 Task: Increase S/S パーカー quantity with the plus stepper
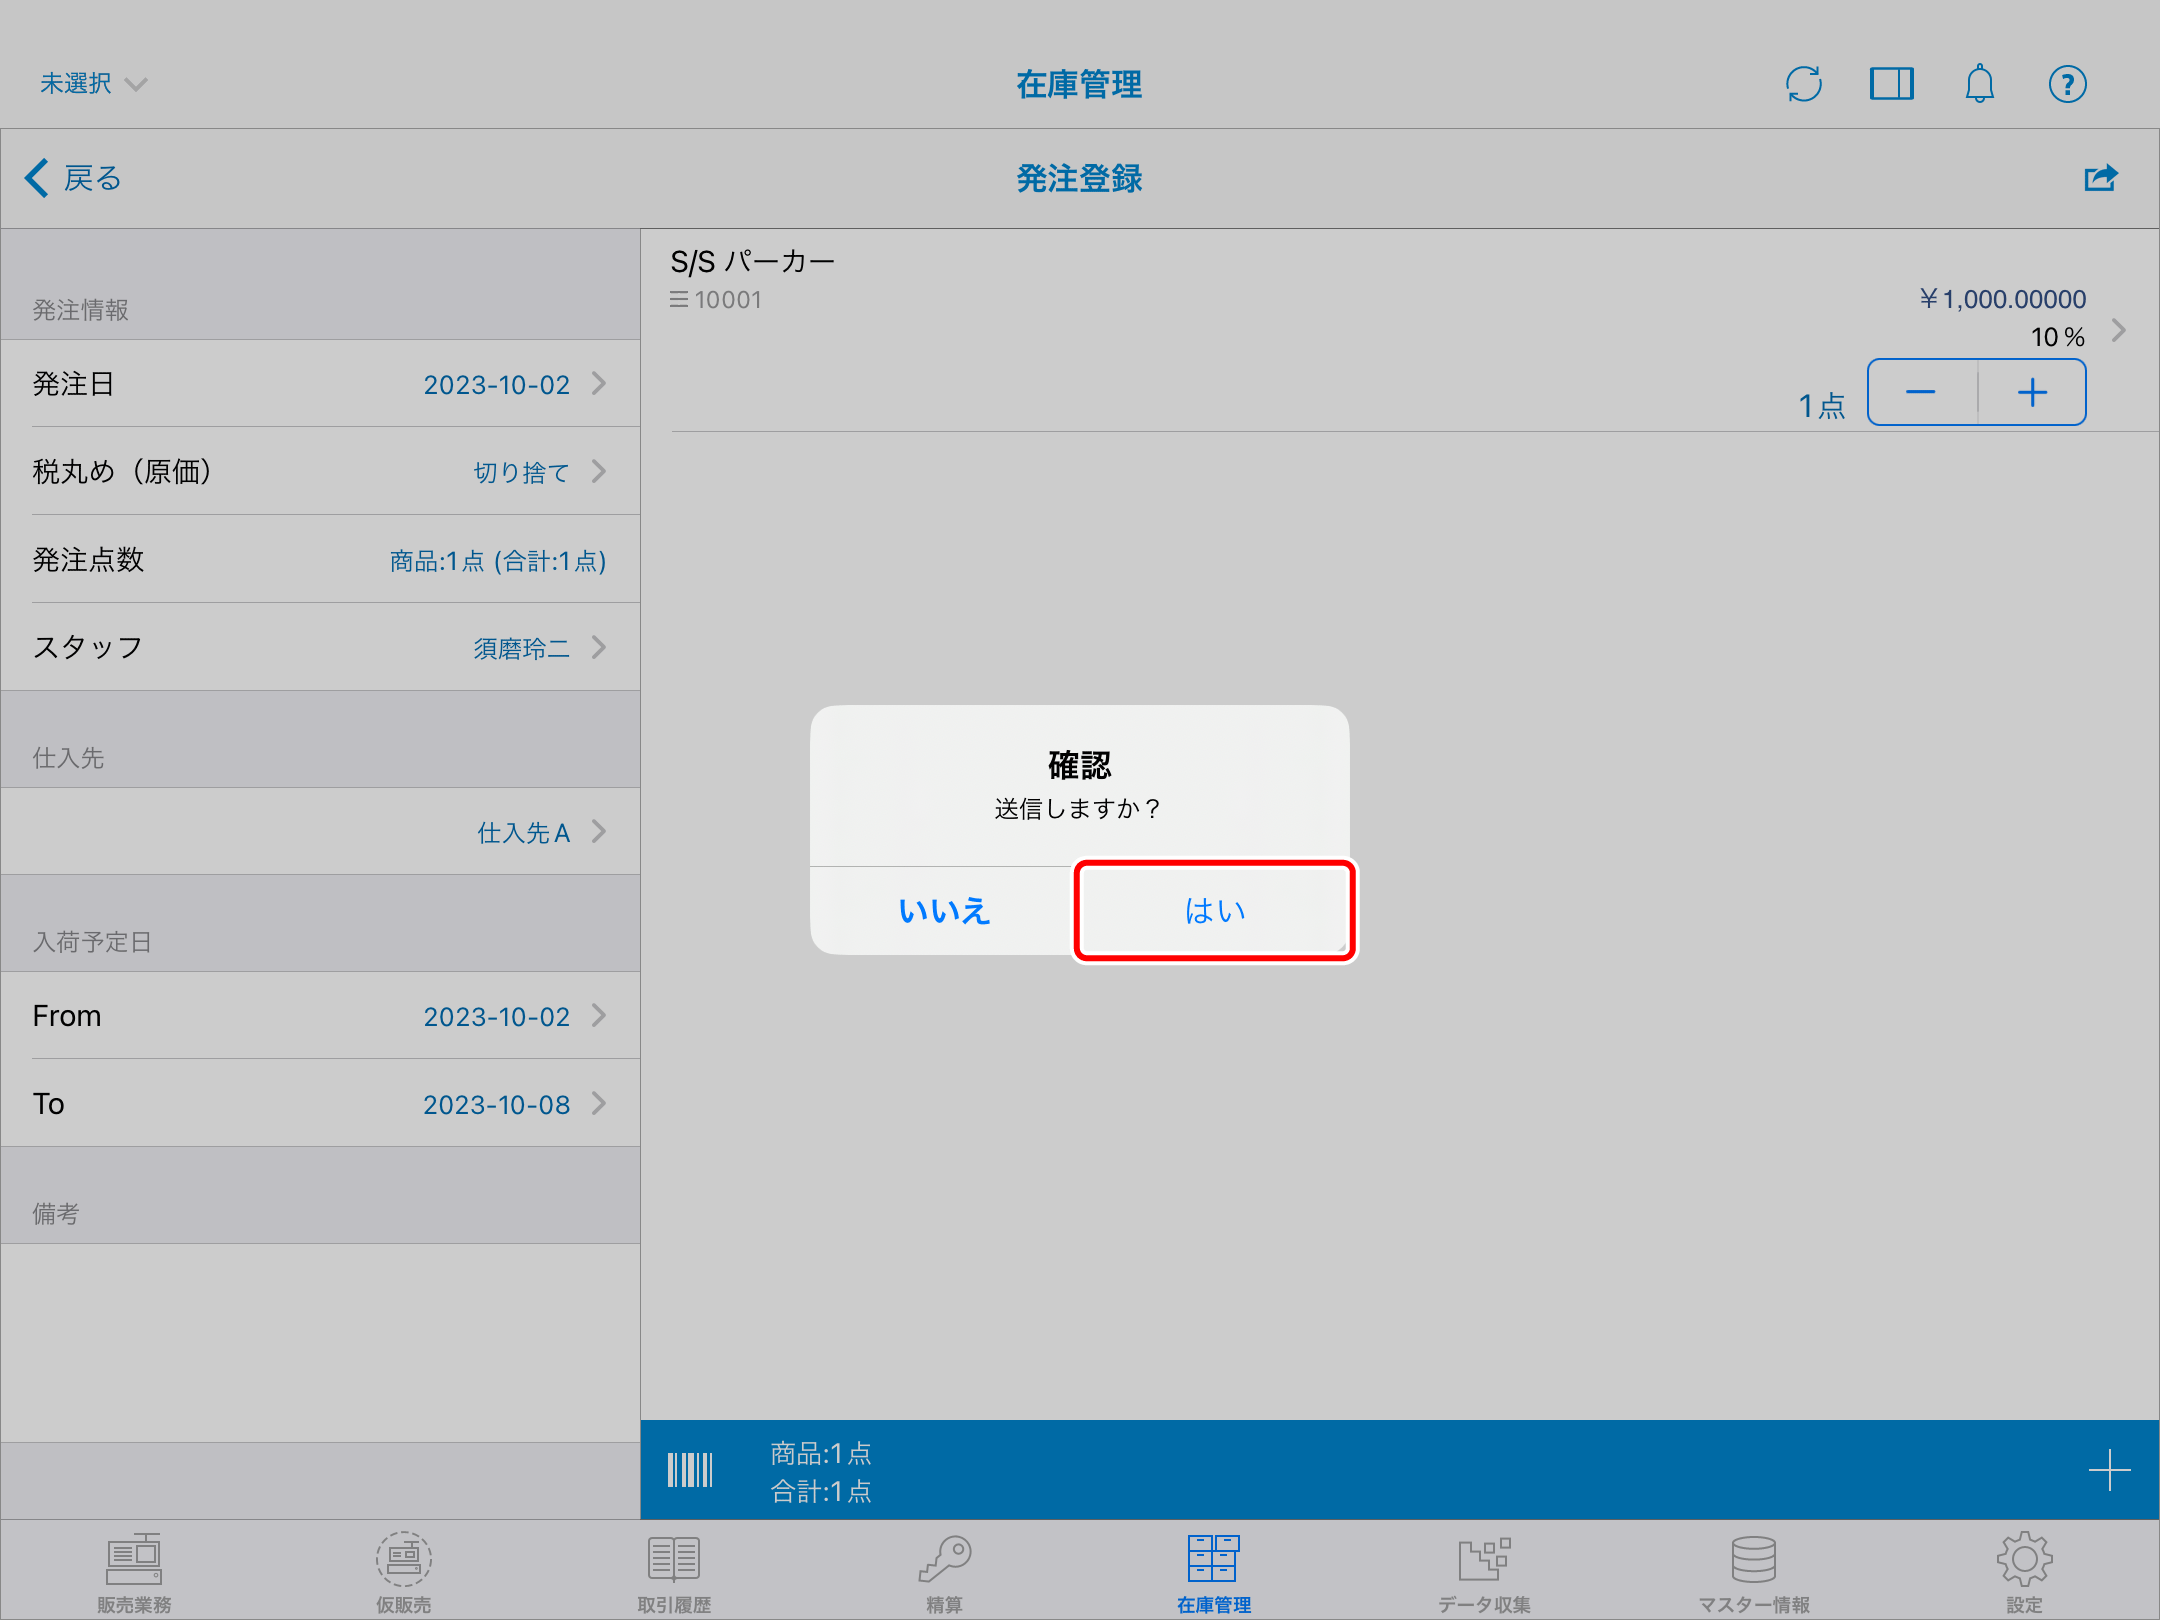[x=2031, y=392]
